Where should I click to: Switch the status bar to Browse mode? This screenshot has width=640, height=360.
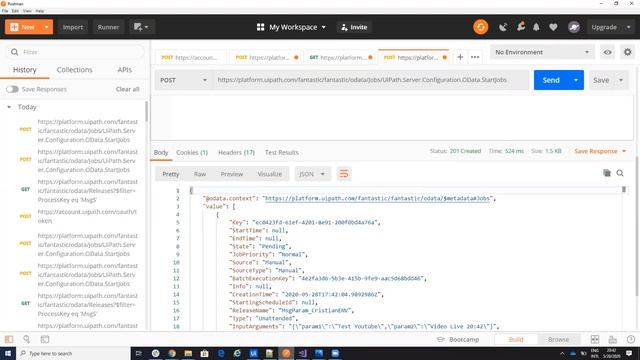point(558,339)
